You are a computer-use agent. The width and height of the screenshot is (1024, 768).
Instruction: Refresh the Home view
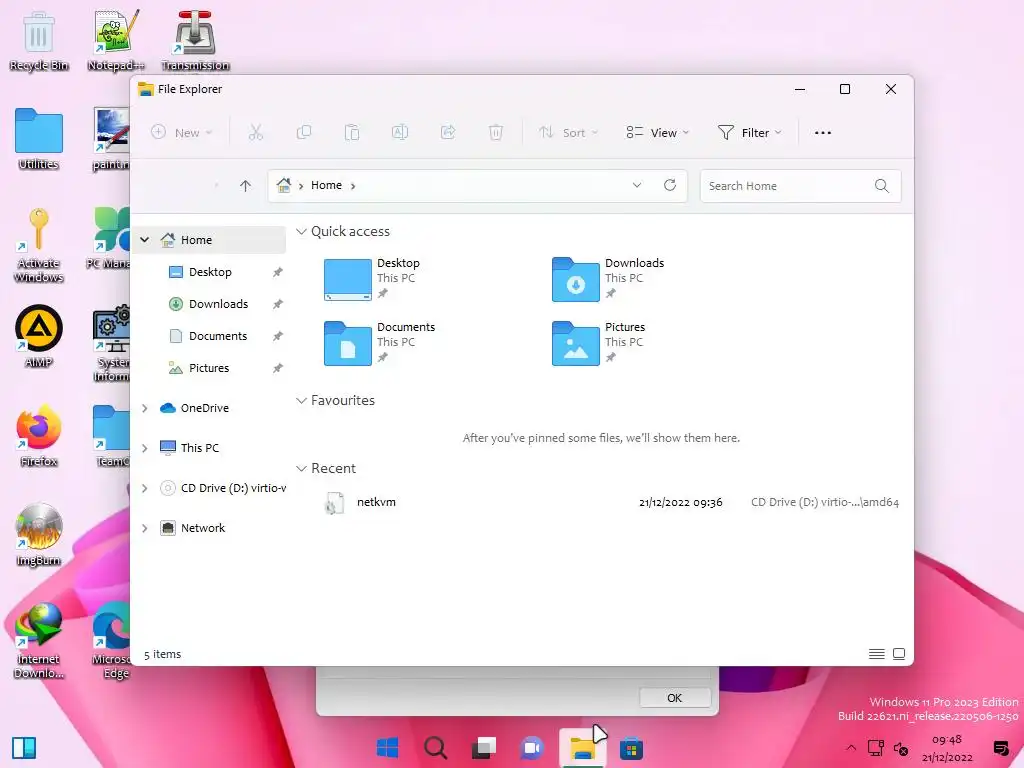(x=670, y=185)
